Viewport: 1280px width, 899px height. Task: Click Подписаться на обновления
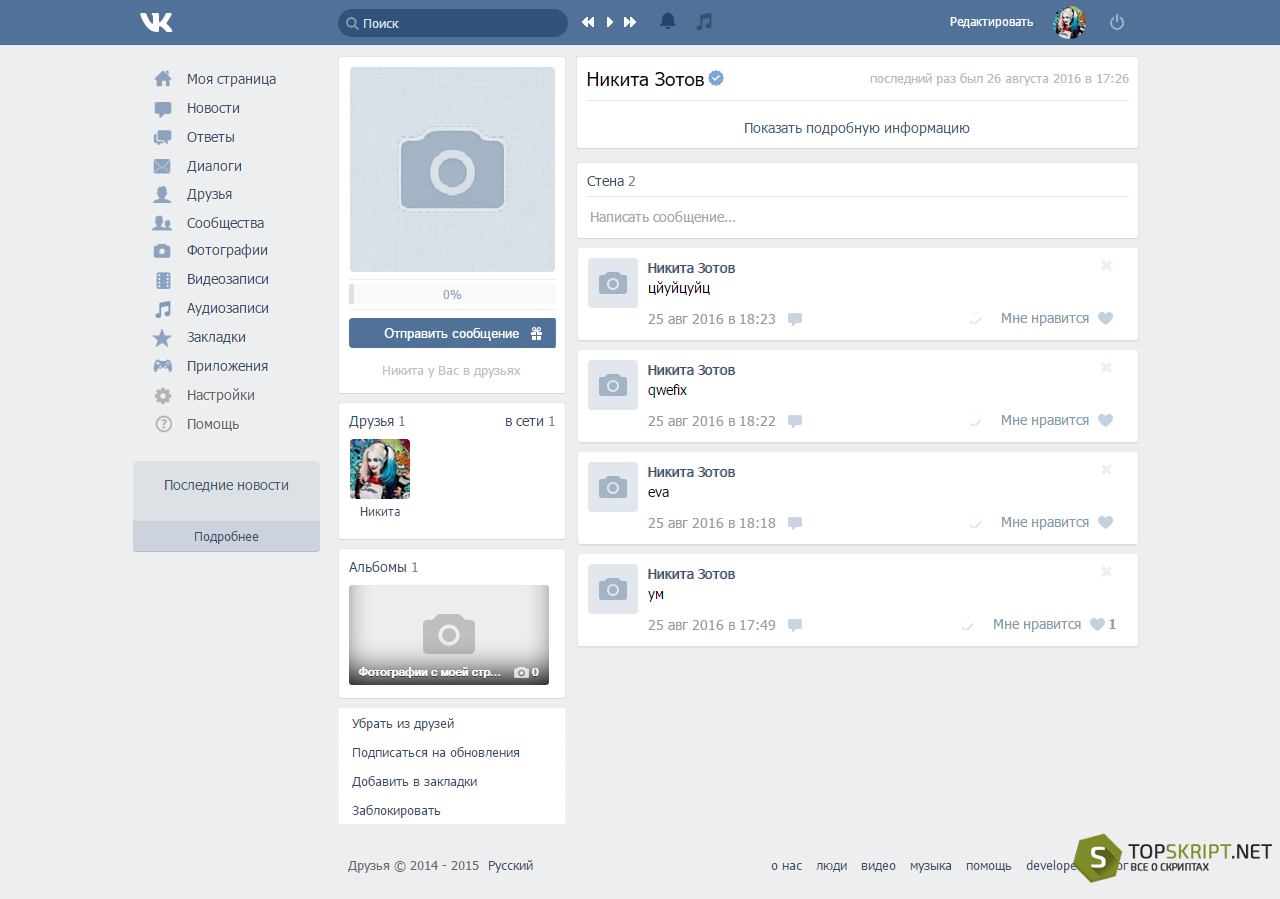pos(436,752)
